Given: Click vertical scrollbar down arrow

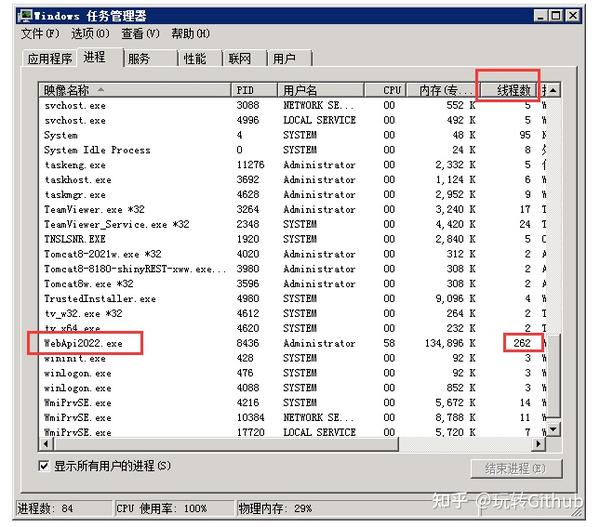Looking at the screenshot, I should tap(553, 429).
